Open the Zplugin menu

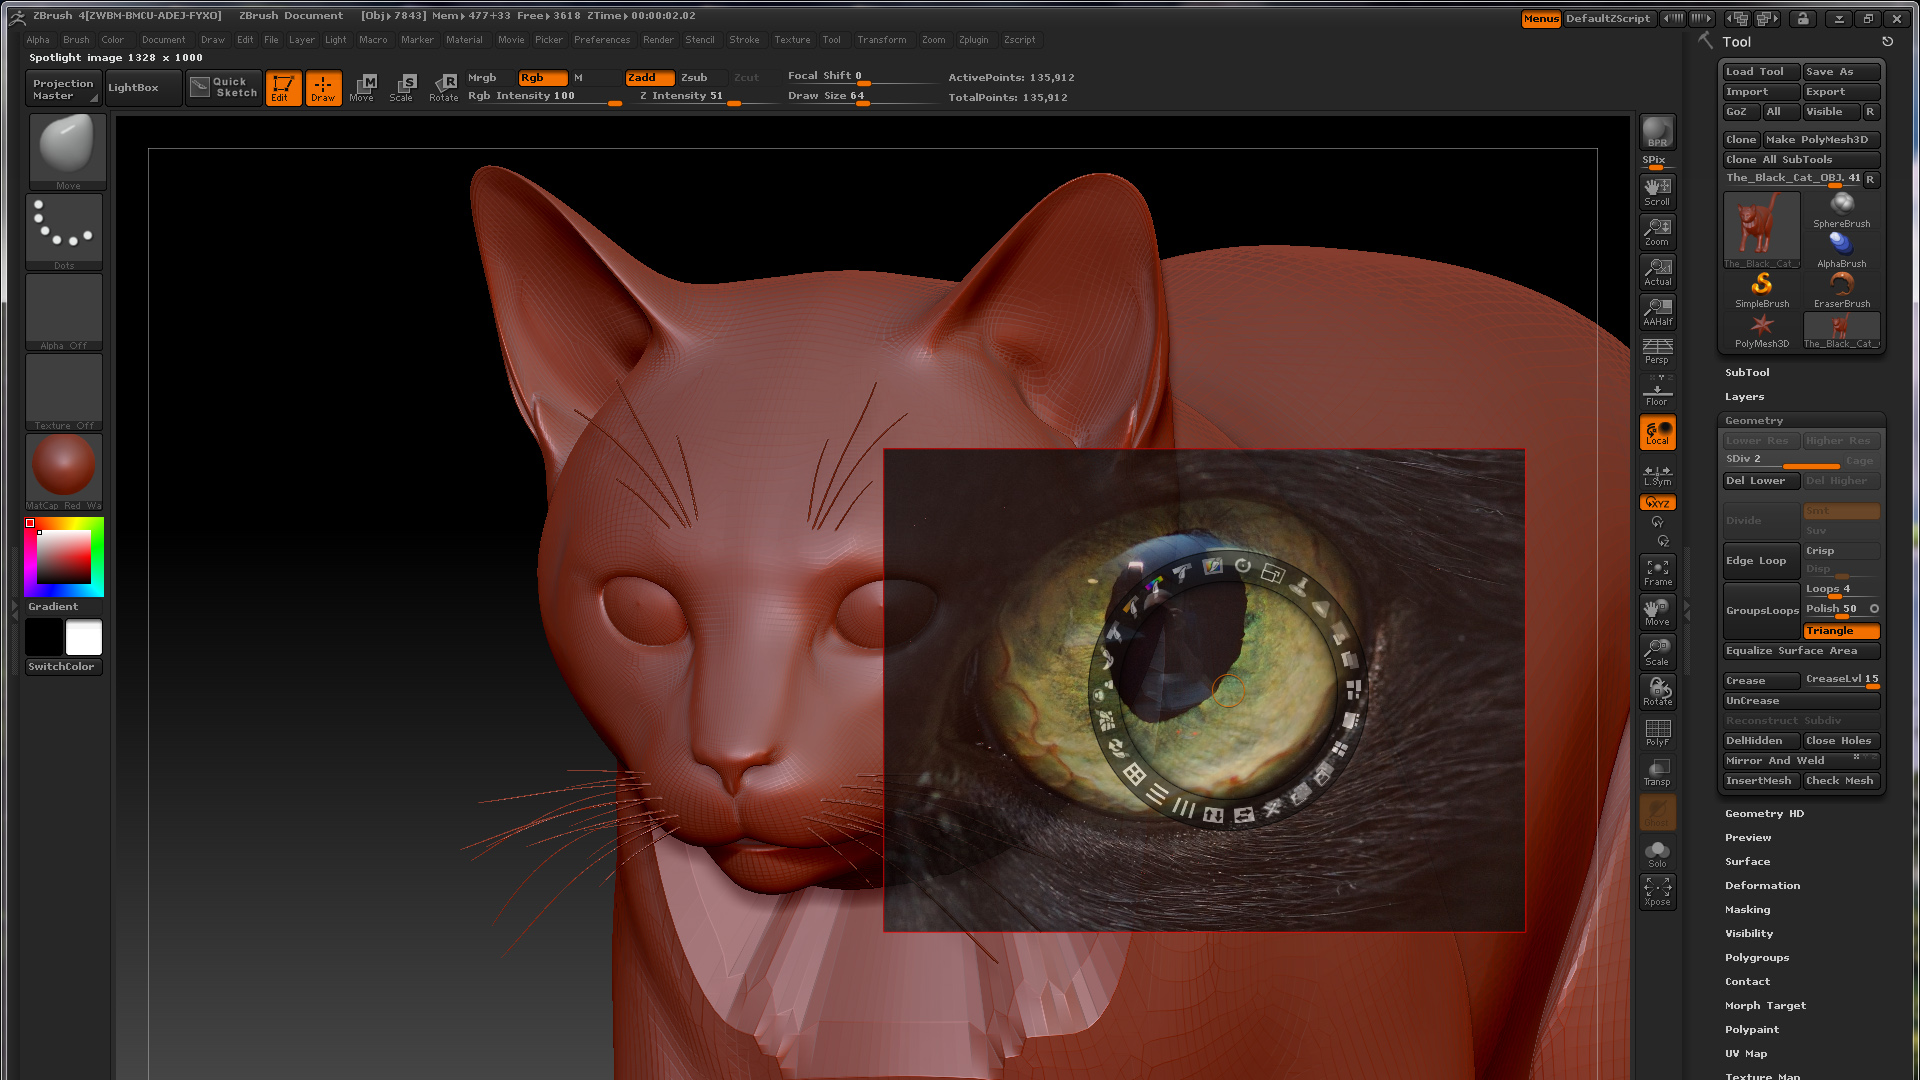(x=973, y=40)
